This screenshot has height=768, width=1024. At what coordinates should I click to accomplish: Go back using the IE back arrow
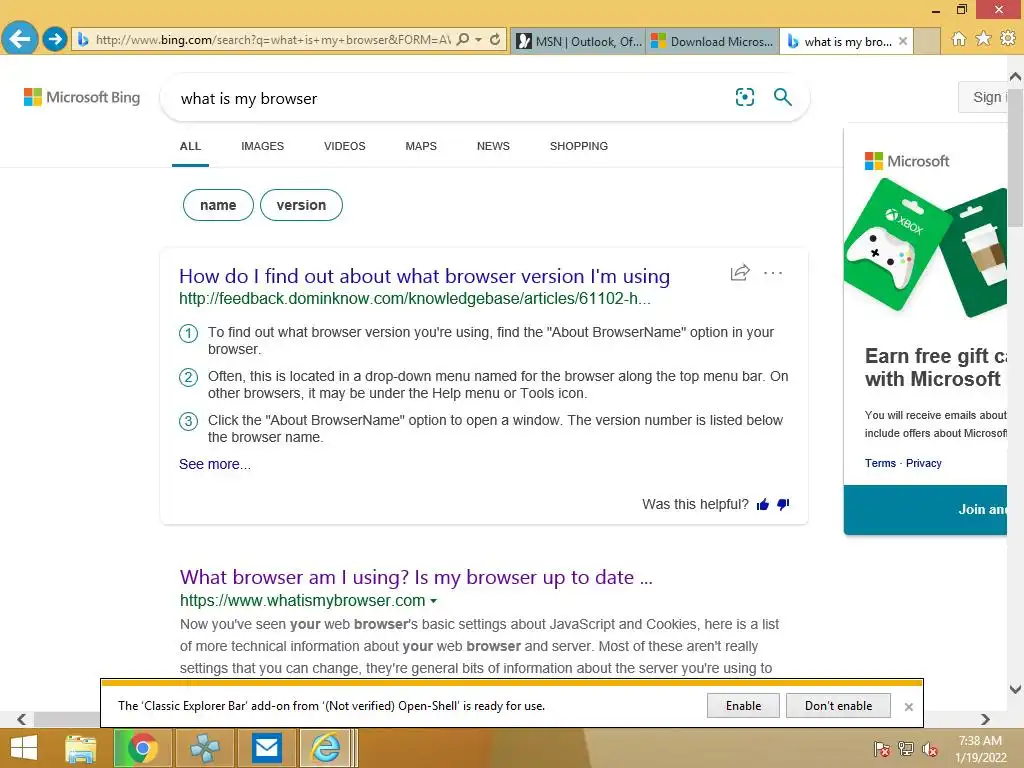(x=20, y=39)
